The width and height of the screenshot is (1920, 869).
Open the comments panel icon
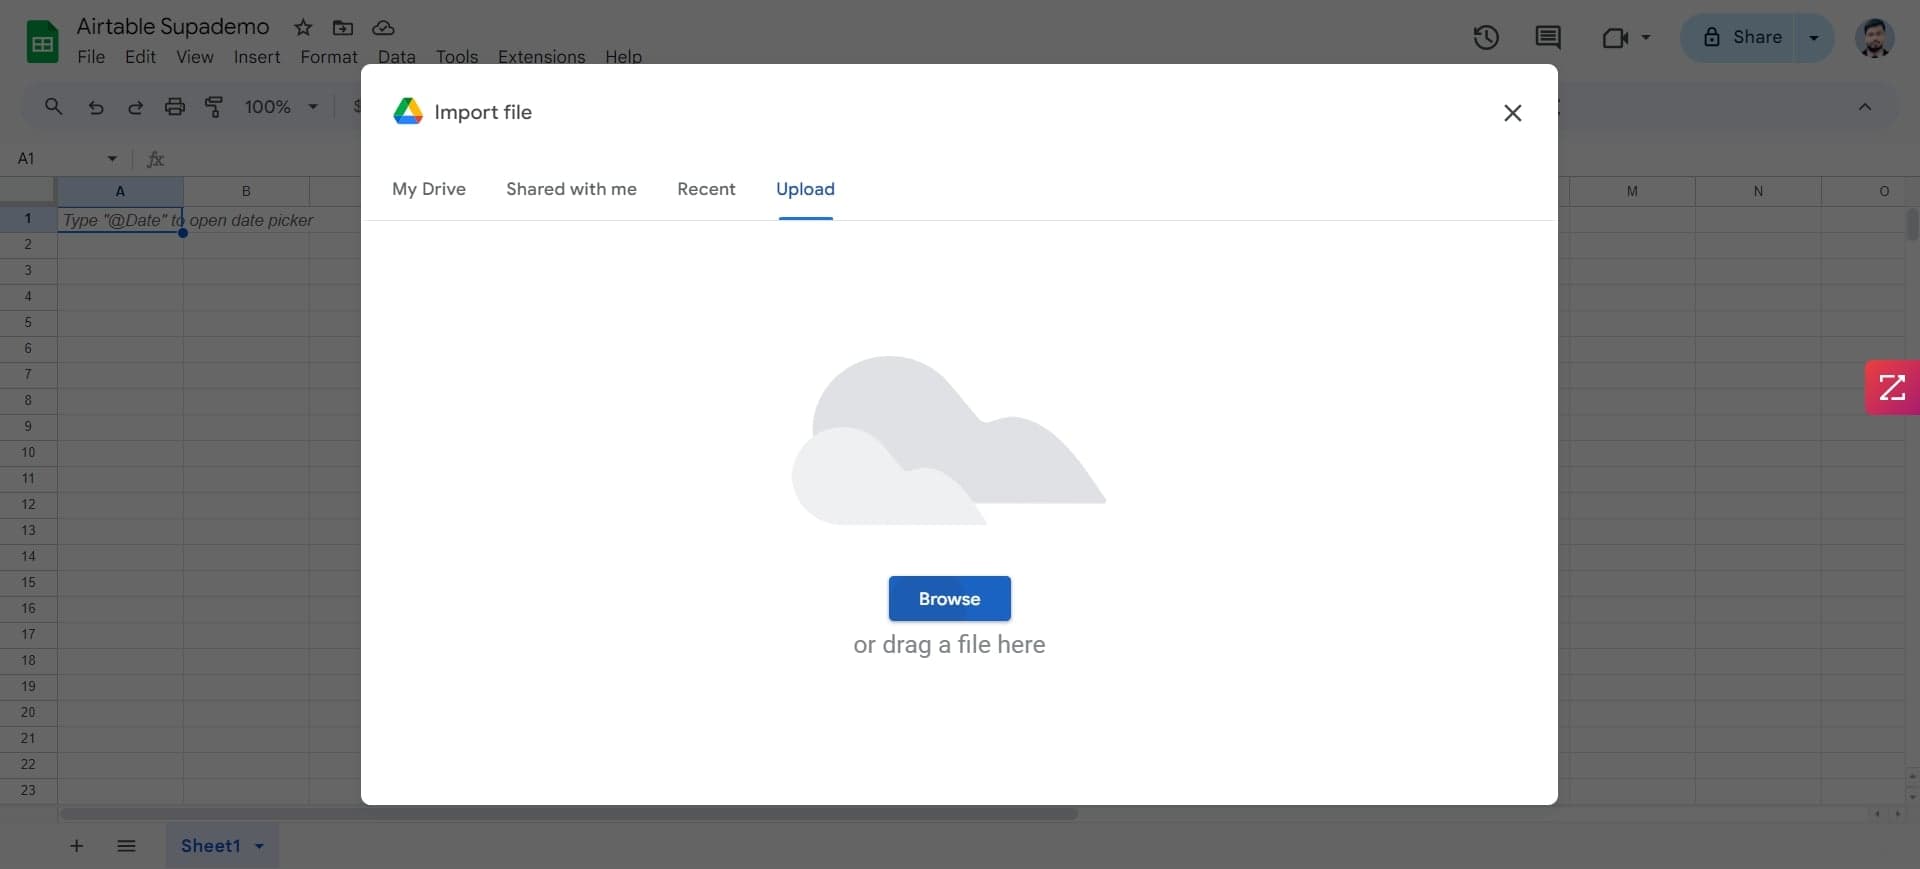coord(1548,38)
